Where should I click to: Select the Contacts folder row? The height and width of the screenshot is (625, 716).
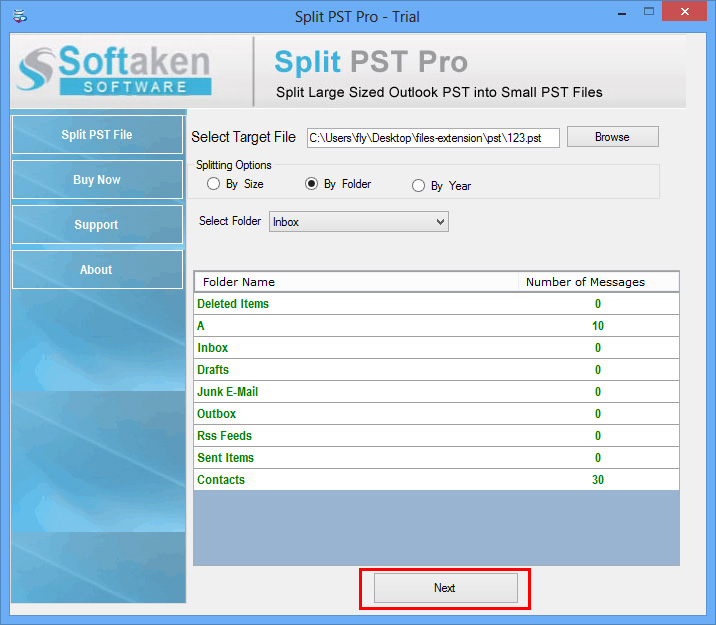coord(436,479)
